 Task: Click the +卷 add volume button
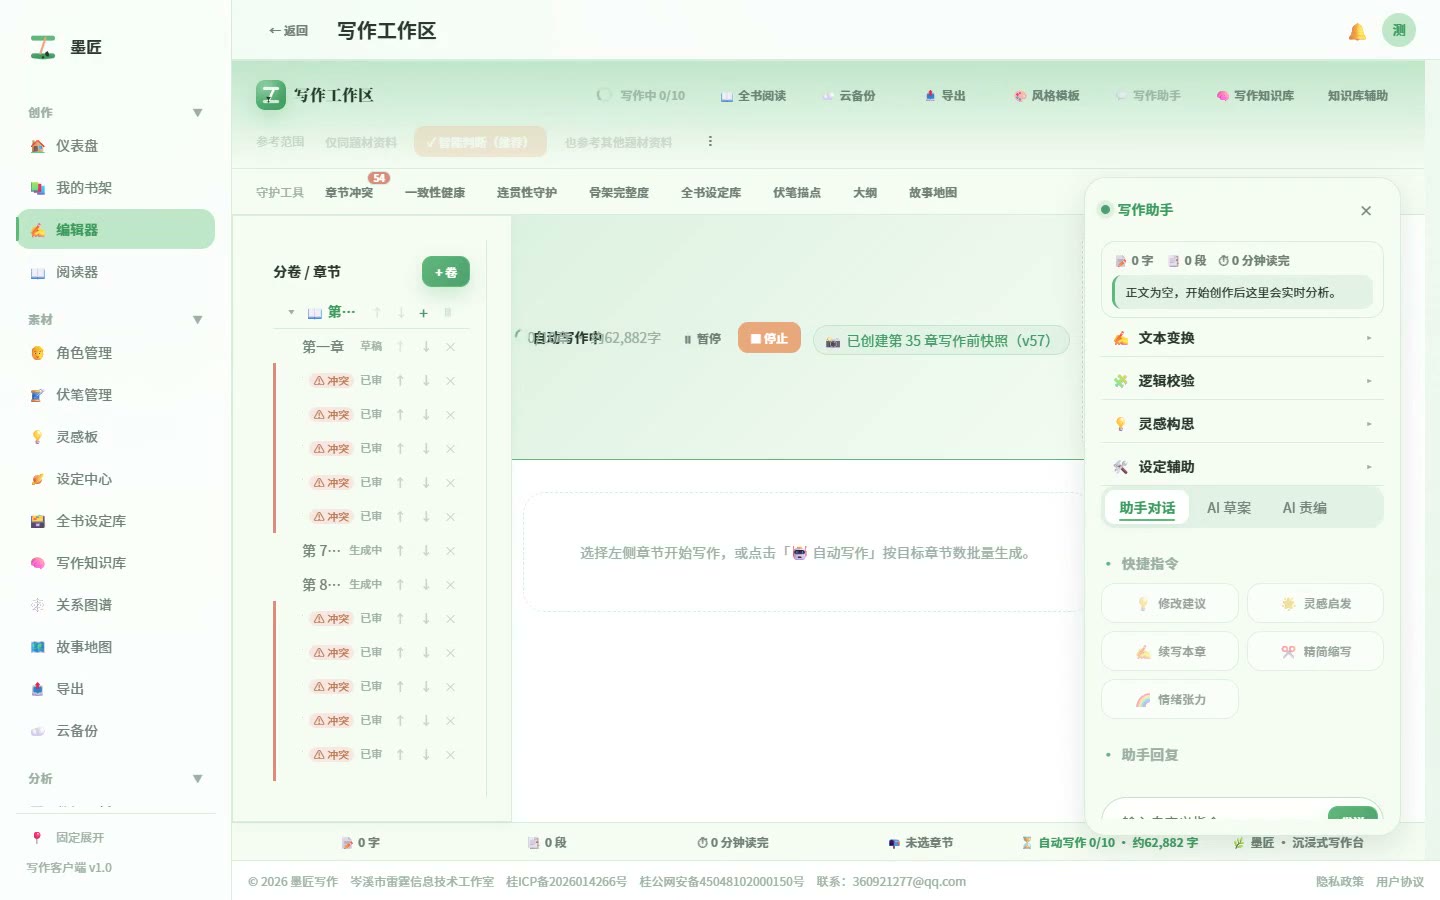click(x=446, y=272)
